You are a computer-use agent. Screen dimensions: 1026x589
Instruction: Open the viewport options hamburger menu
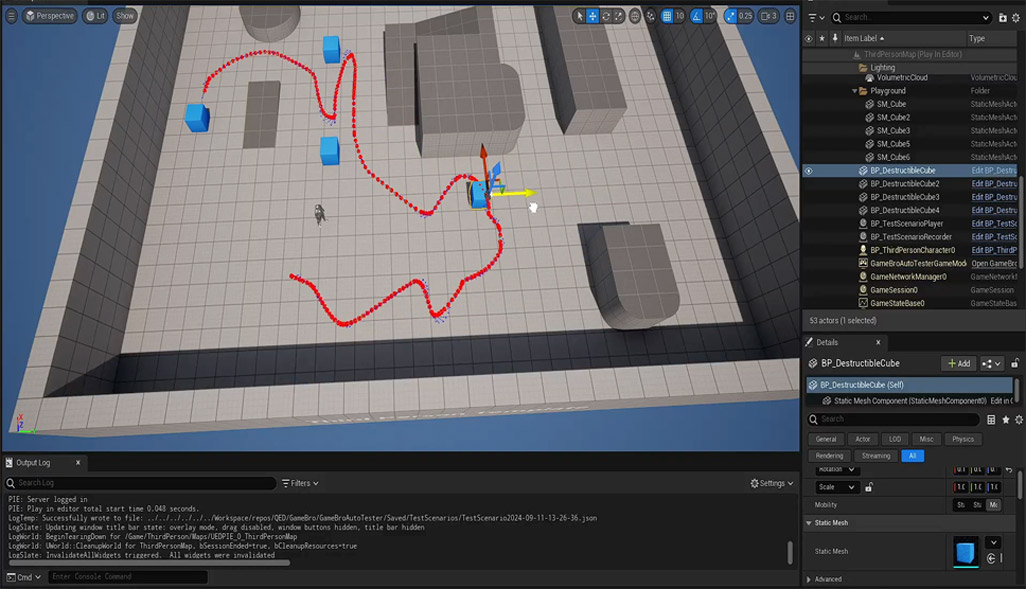click(x=11, y=16)
